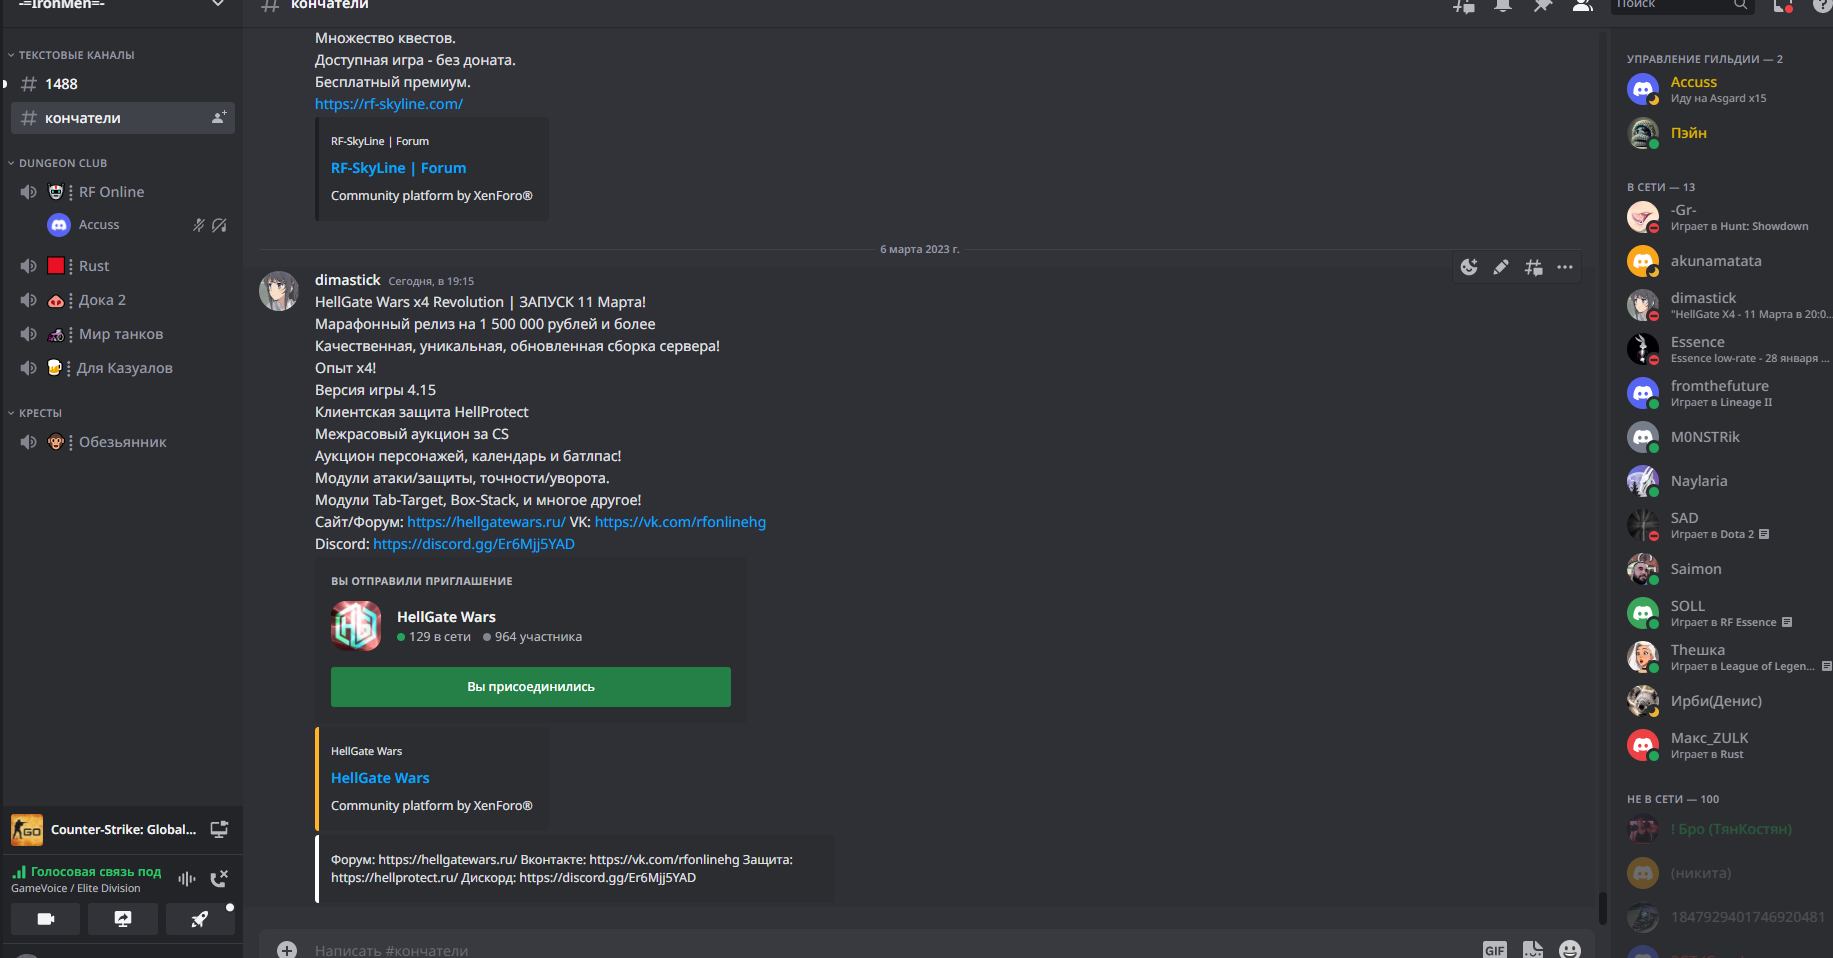This screenshot has width=1833, height=958.
Task: Join the Дока 2 voice channel
Action: click(x=123, y=300)
